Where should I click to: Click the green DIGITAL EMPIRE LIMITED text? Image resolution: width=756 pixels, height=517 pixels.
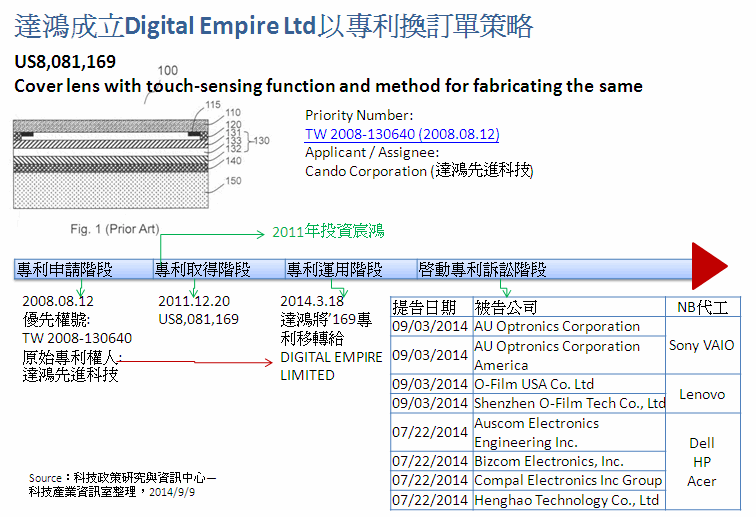(331, 366)
